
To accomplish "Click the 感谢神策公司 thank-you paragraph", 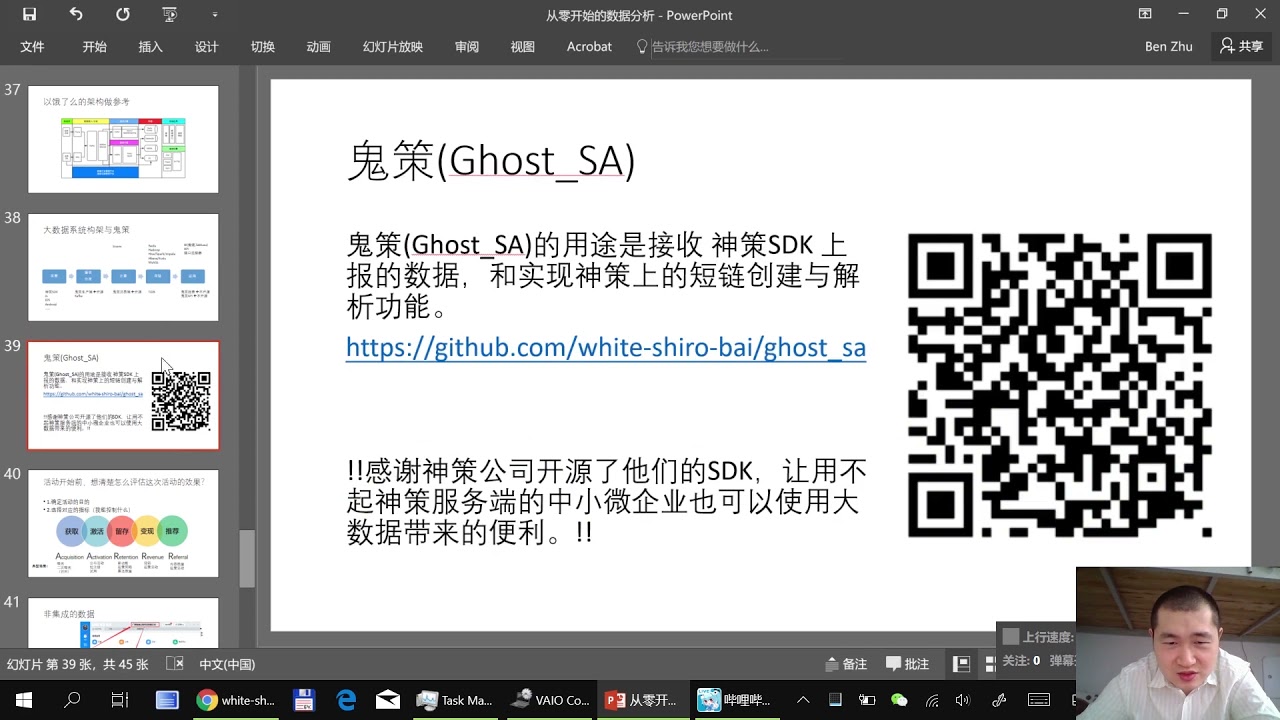I will point(606,502).
